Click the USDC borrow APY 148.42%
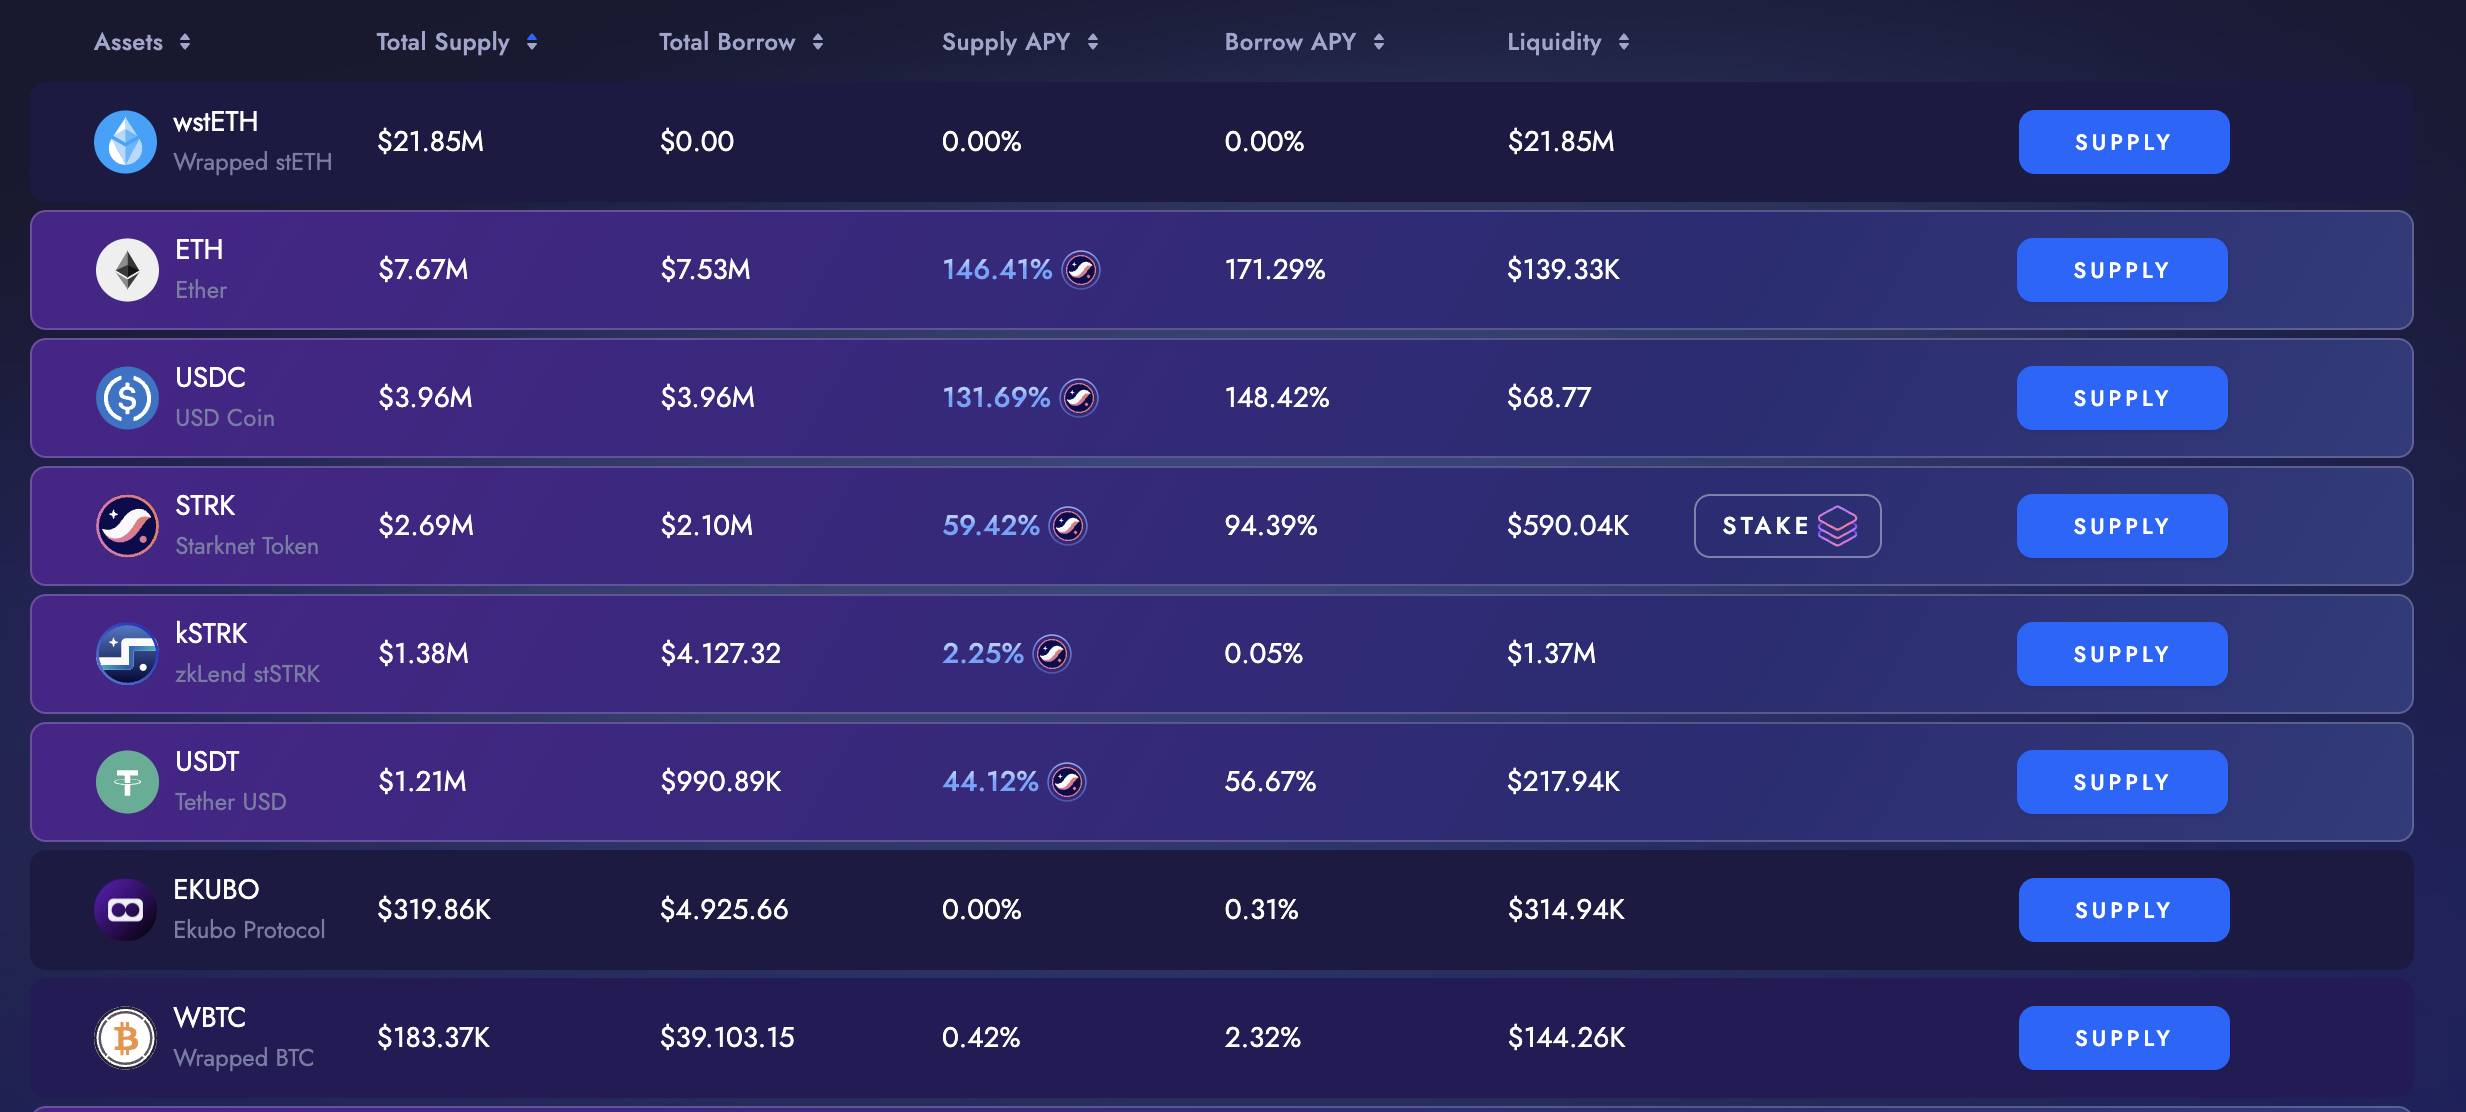Viewport: 2466px width, 1112px height. 1277,398
